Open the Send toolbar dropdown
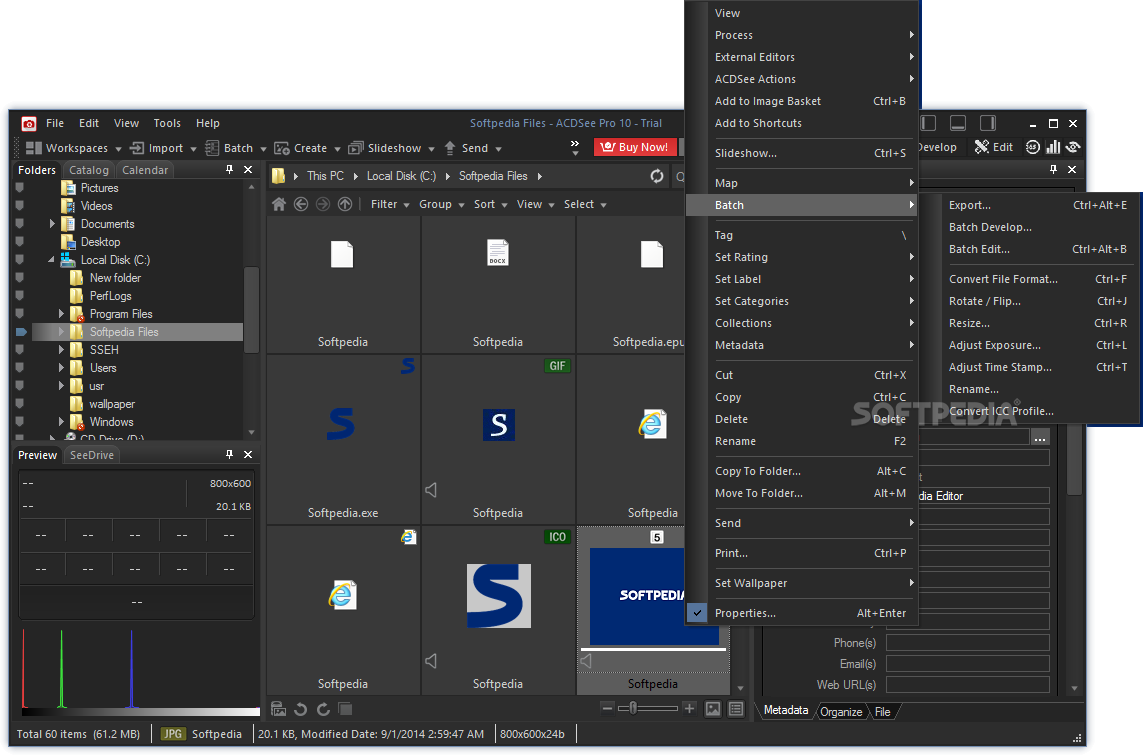Screen dimensions: 1143x755 (x=472, y=148)
